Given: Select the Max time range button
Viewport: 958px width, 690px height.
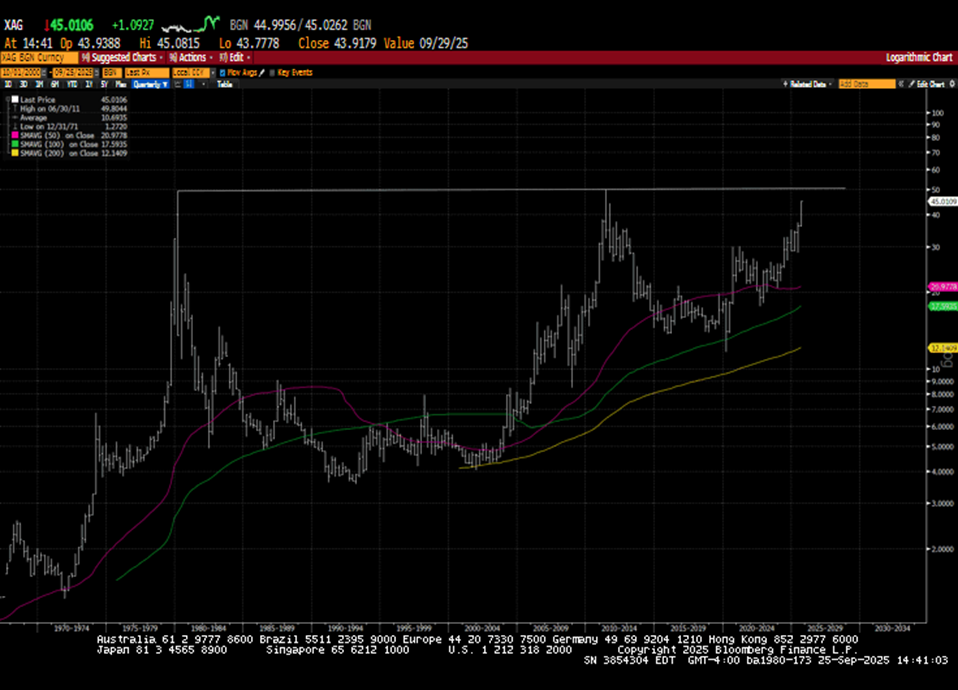Looking at the screenshot, I should pyautogui.click(x=120, y=85).
